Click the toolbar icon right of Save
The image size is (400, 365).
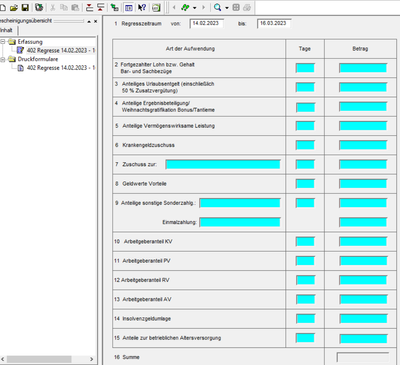pos(39,7)
